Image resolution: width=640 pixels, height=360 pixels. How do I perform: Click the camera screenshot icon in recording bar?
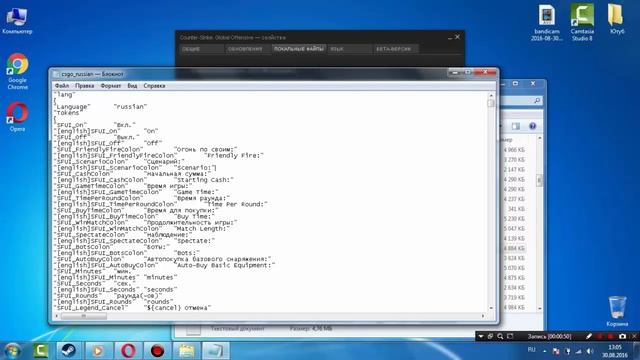point(622,336)
